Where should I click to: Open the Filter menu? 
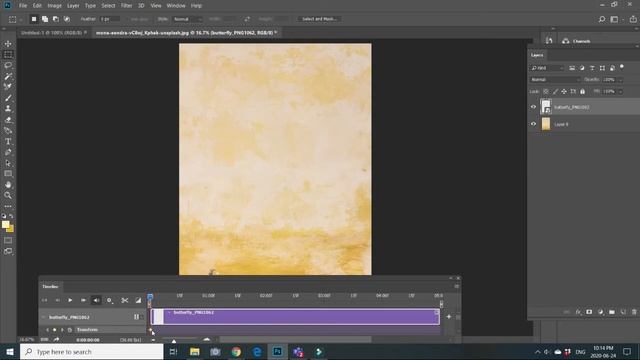[126, 6]
